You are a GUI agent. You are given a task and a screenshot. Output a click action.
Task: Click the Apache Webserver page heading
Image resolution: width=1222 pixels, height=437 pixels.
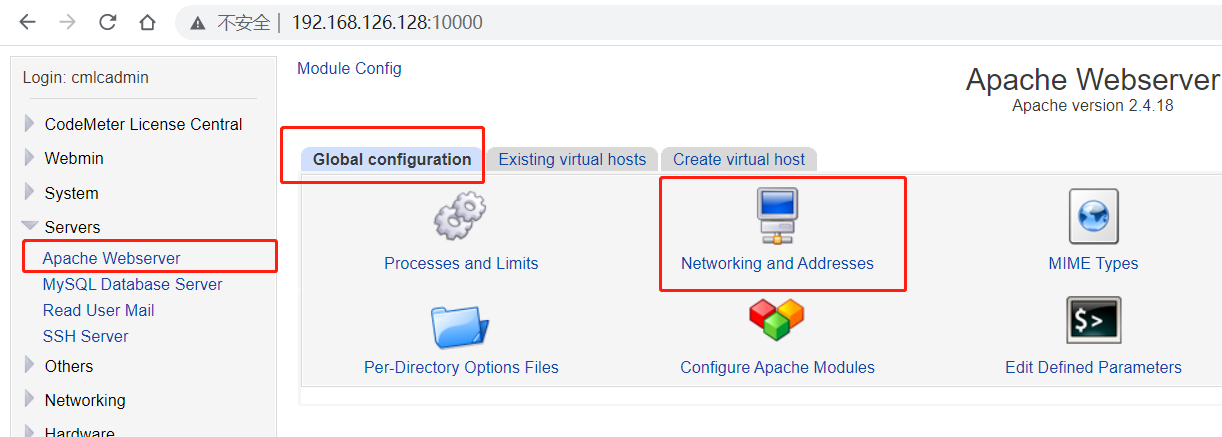coord(1093,80)
